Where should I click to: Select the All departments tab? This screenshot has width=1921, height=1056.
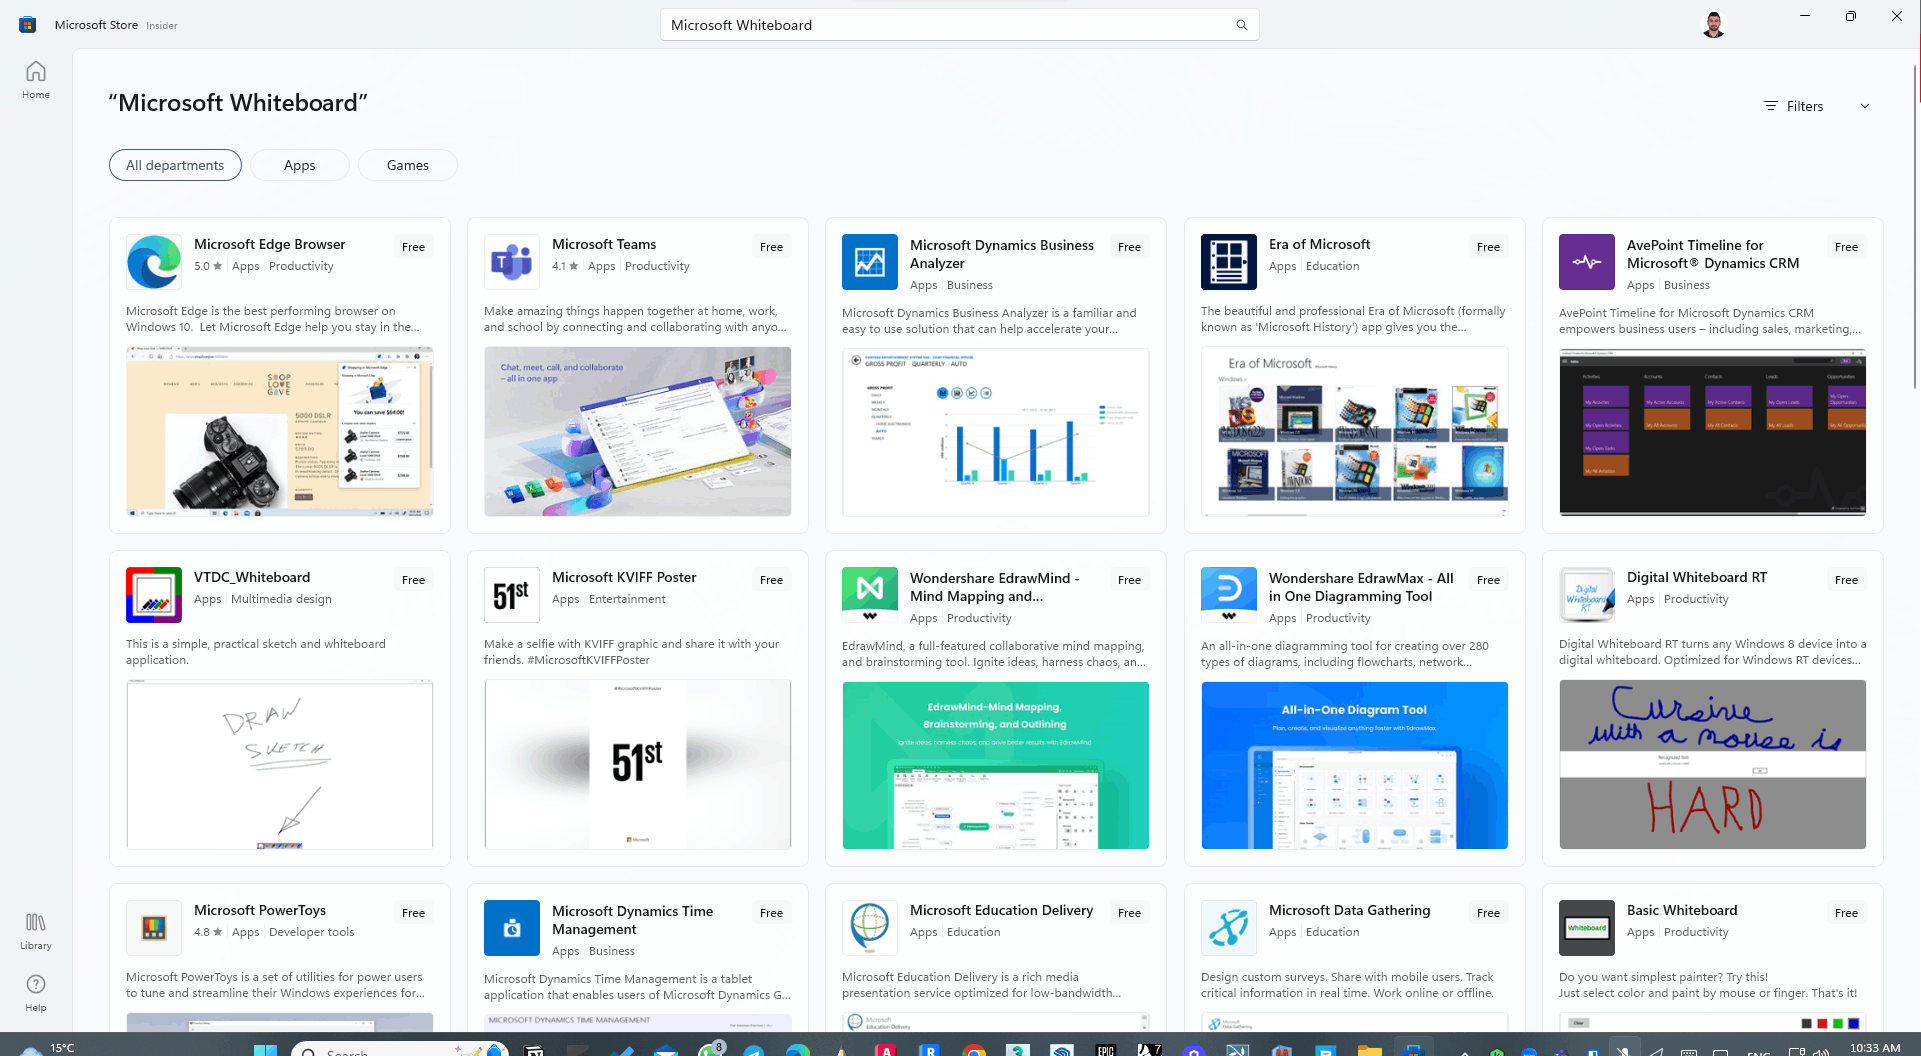pyautogui.click(x=175, y=165)
